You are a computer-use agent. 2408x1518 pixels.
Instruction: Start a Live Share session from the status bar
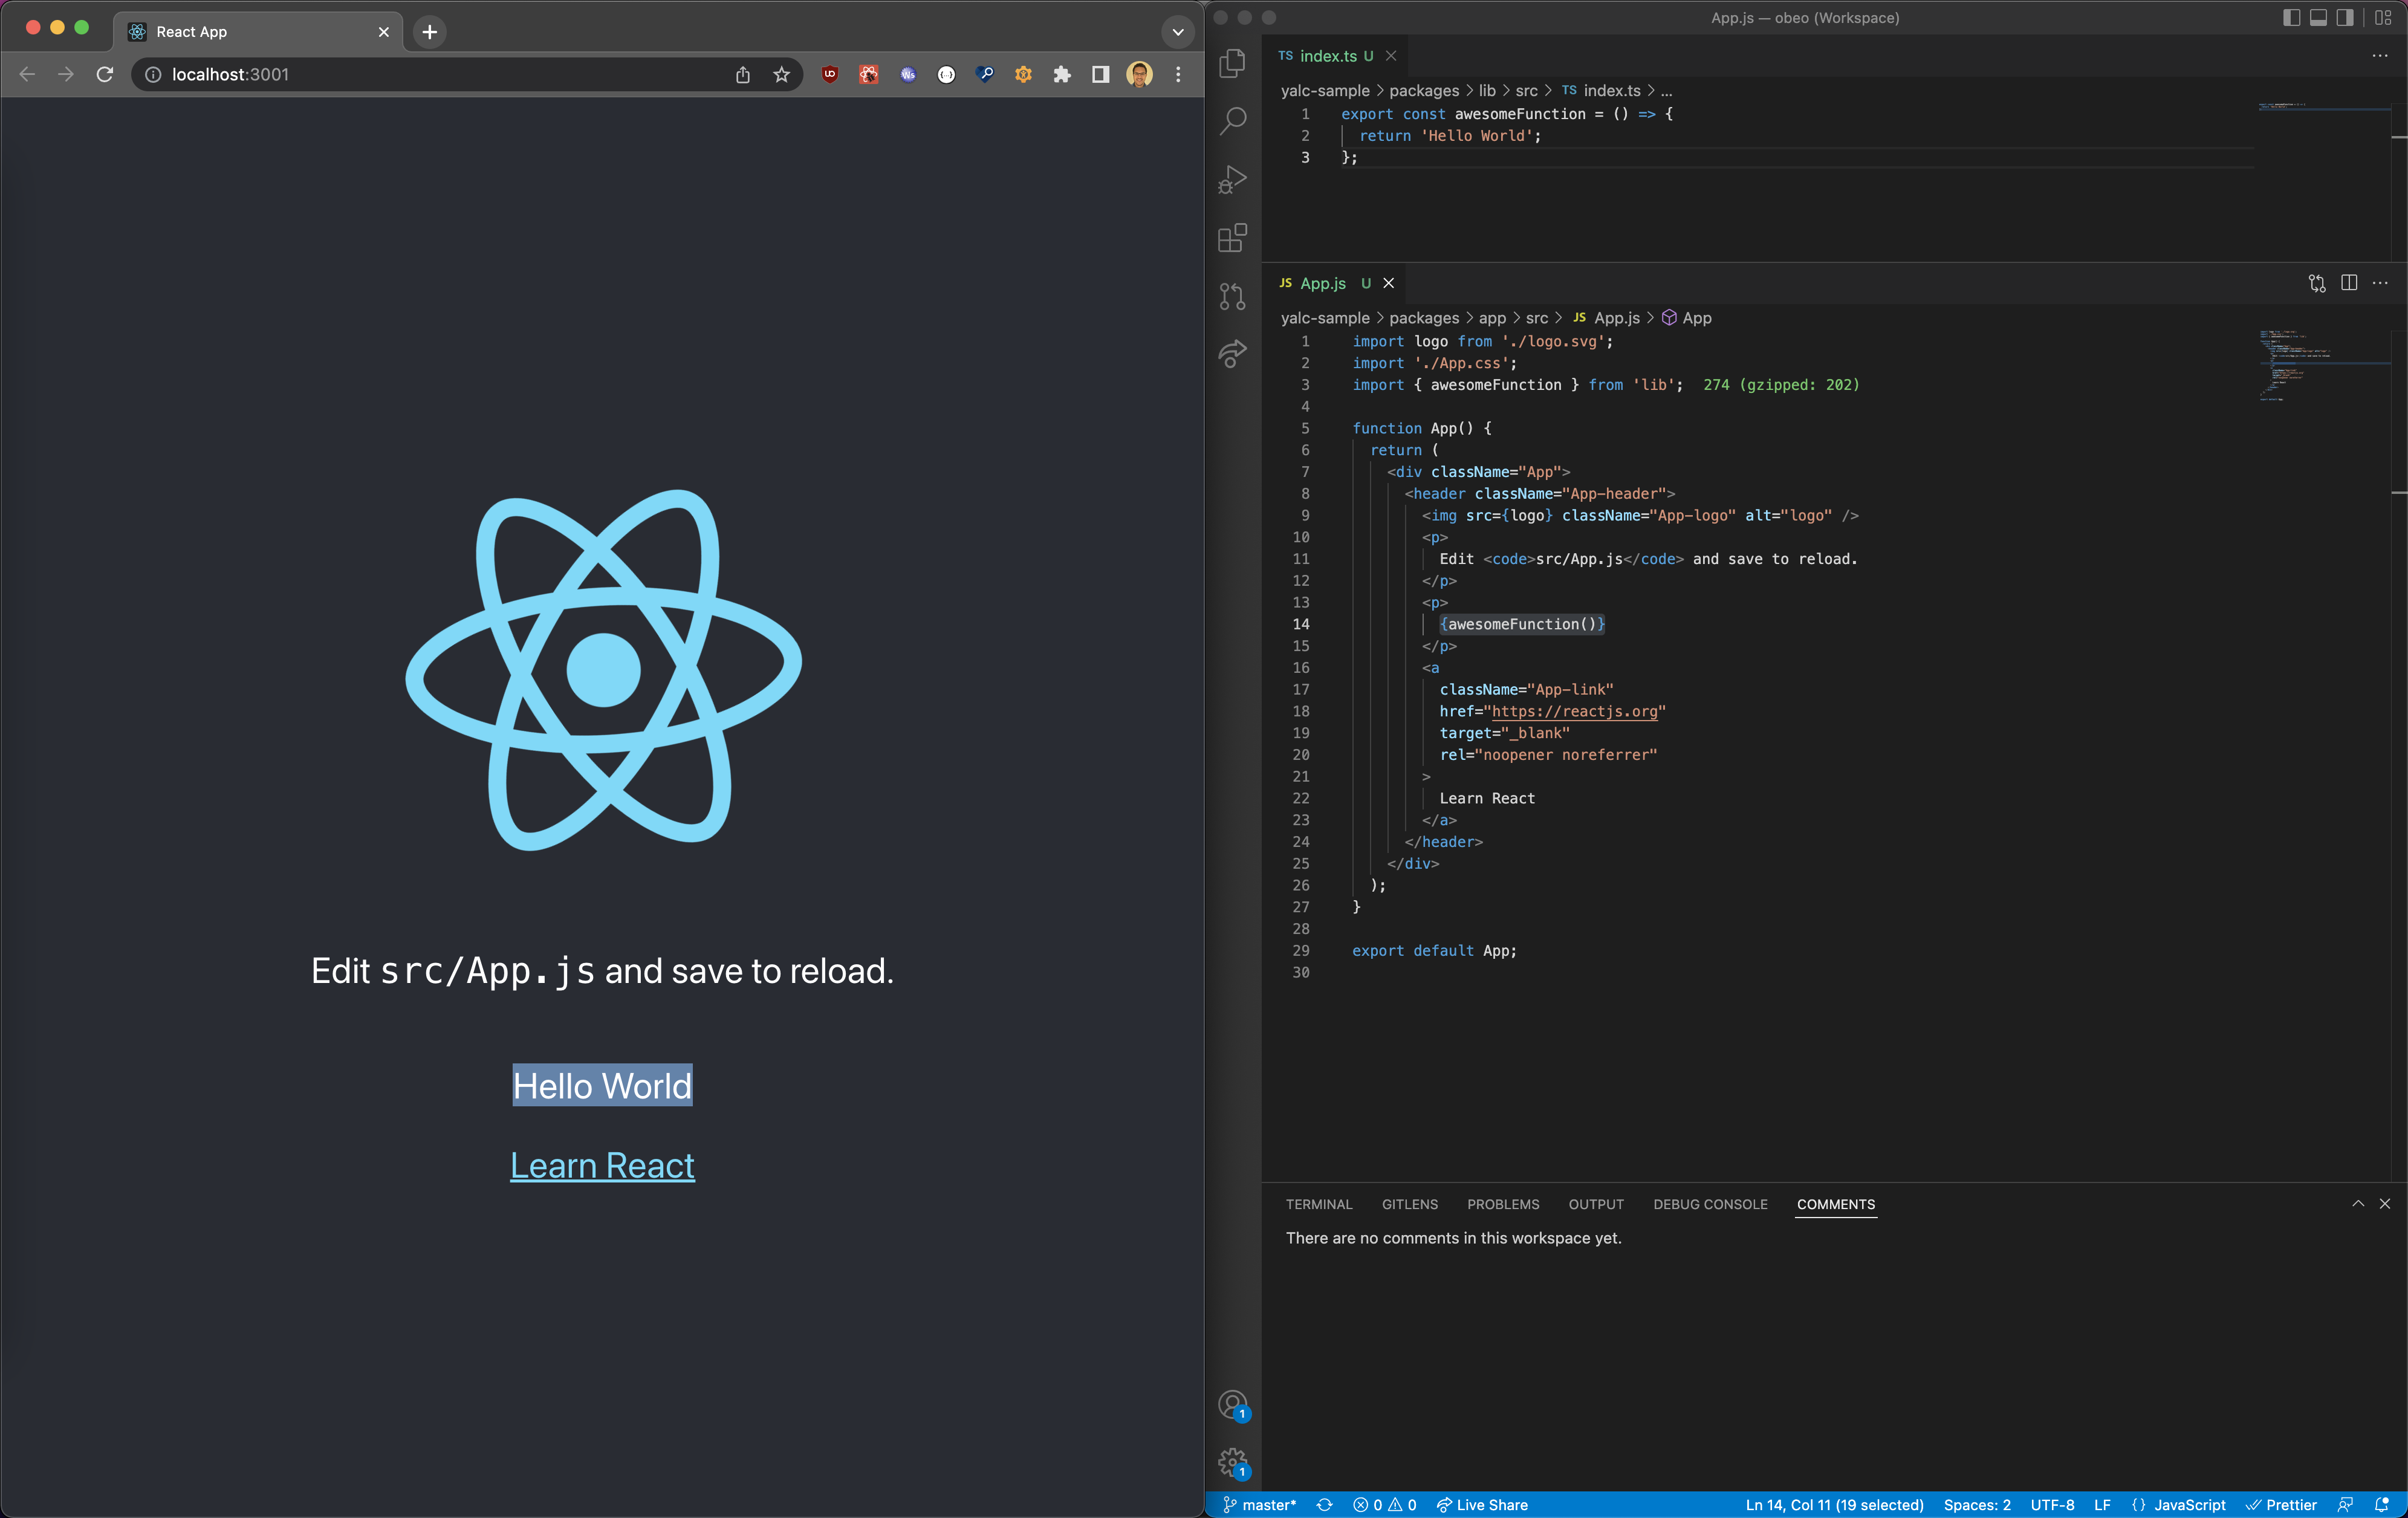[1483, 1505]
